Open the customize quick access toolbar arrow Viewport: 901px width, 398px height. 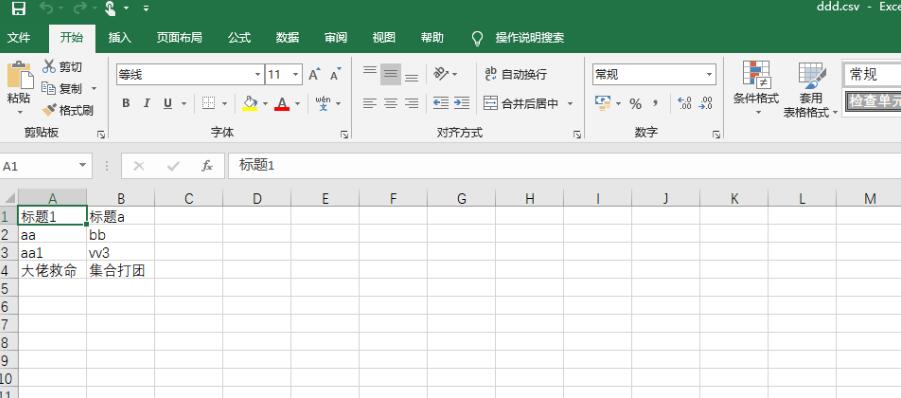[x=146, y=9]
